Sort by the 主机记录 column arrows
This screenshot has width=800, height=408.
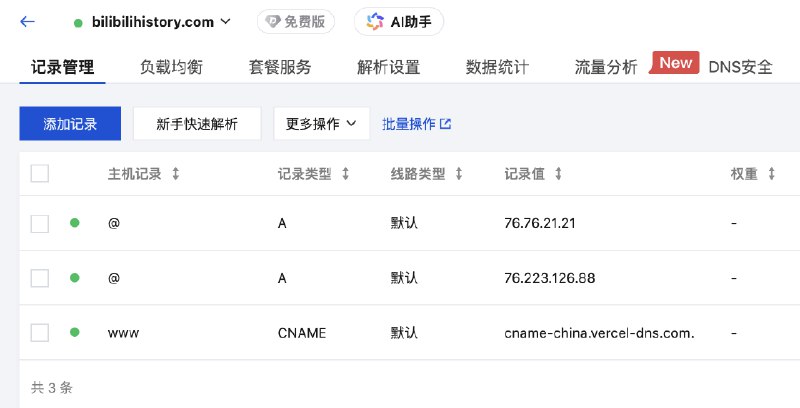pos(176,174)
